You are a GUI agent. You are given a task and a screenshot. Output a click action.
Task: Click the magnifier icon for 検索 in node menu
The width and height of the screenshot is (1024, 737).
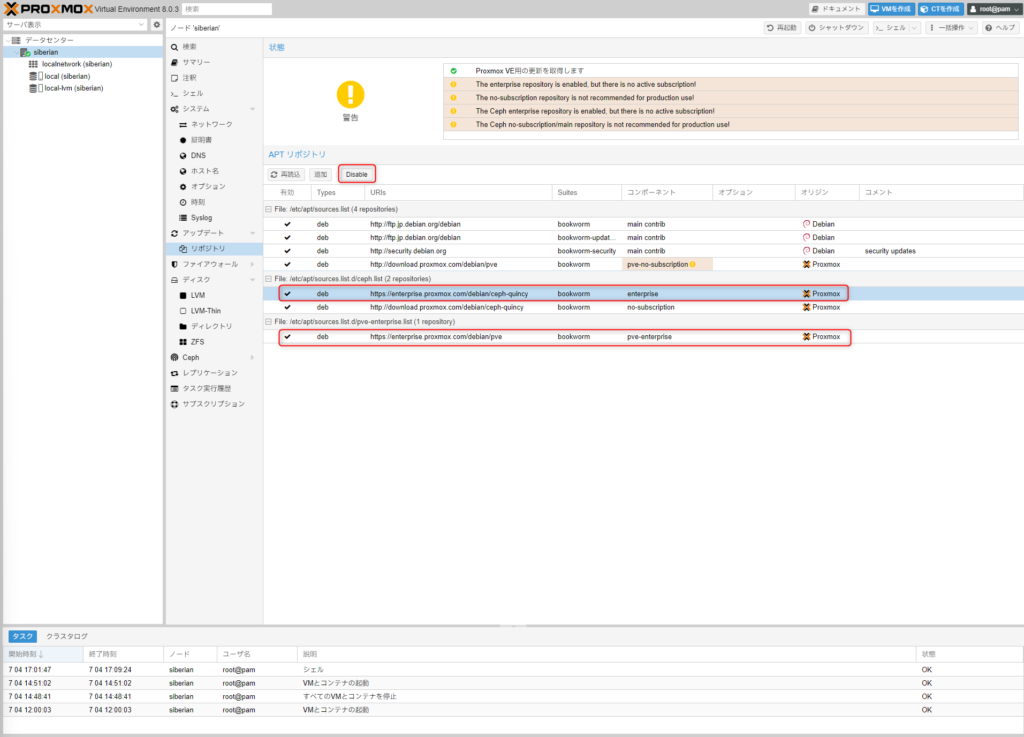(174, 47)
